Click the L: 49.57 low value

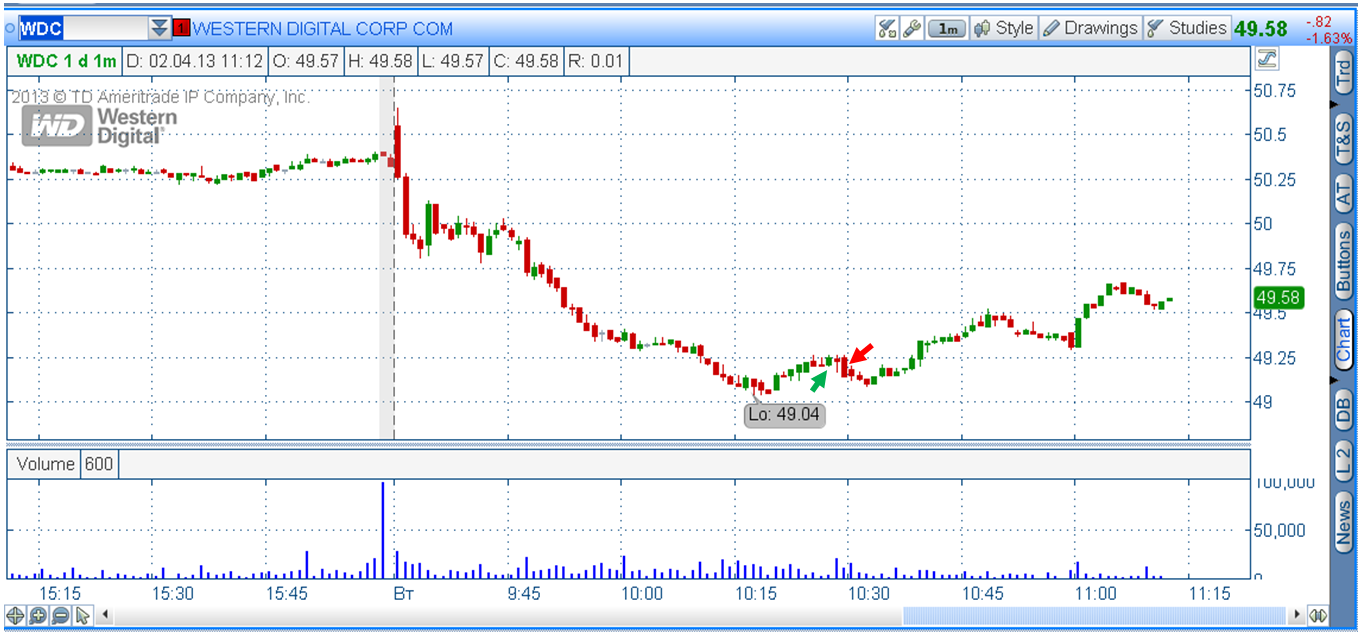[x=453, y=61]
